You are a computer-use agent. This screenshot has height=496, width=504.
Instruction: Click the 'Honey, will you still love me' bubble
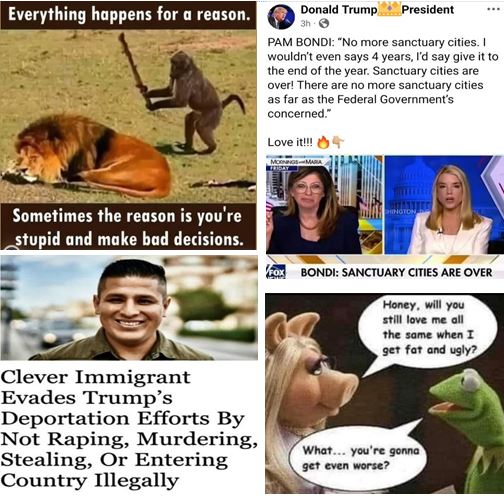(x=429, y=327)
